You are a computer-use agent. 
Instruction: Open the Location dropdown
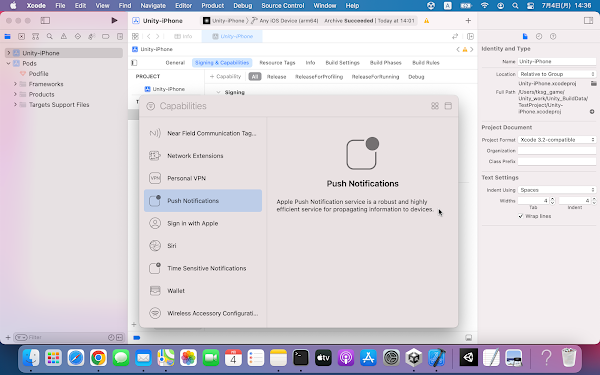coord(557,74)
